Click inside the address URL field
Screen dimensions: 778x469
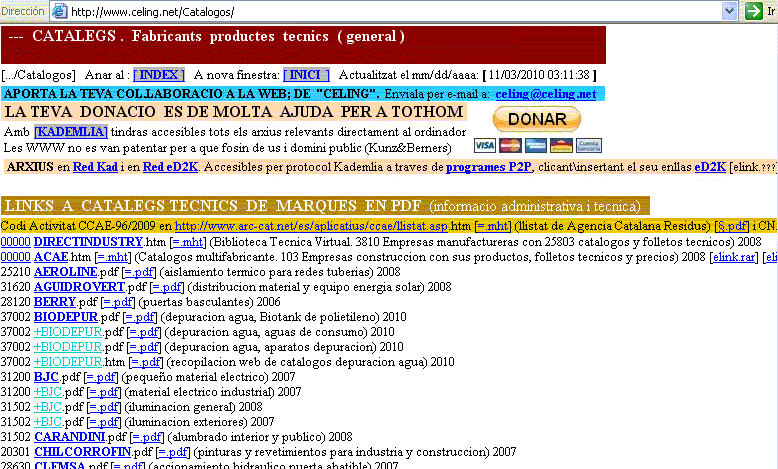pyautogui.click(x=394, y=11)
